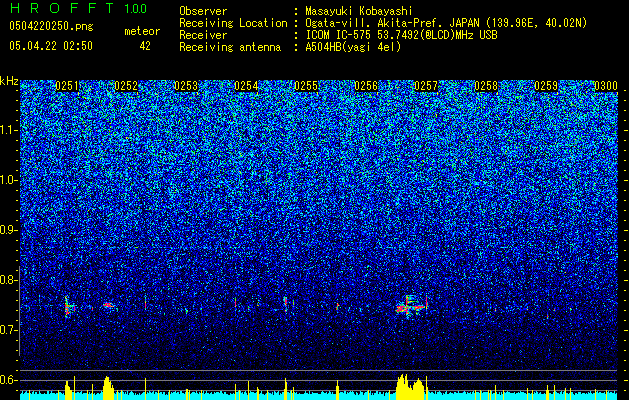Click the 0.9 frequency axis label
Image resolution: width=629 pixels, height=400 pixels.
pyautogui.click(x=8, y=230)
